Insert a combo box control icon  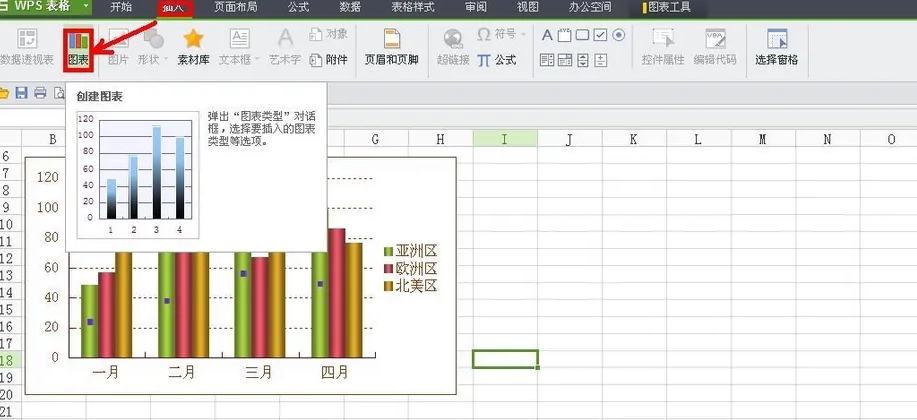point(564,60)
